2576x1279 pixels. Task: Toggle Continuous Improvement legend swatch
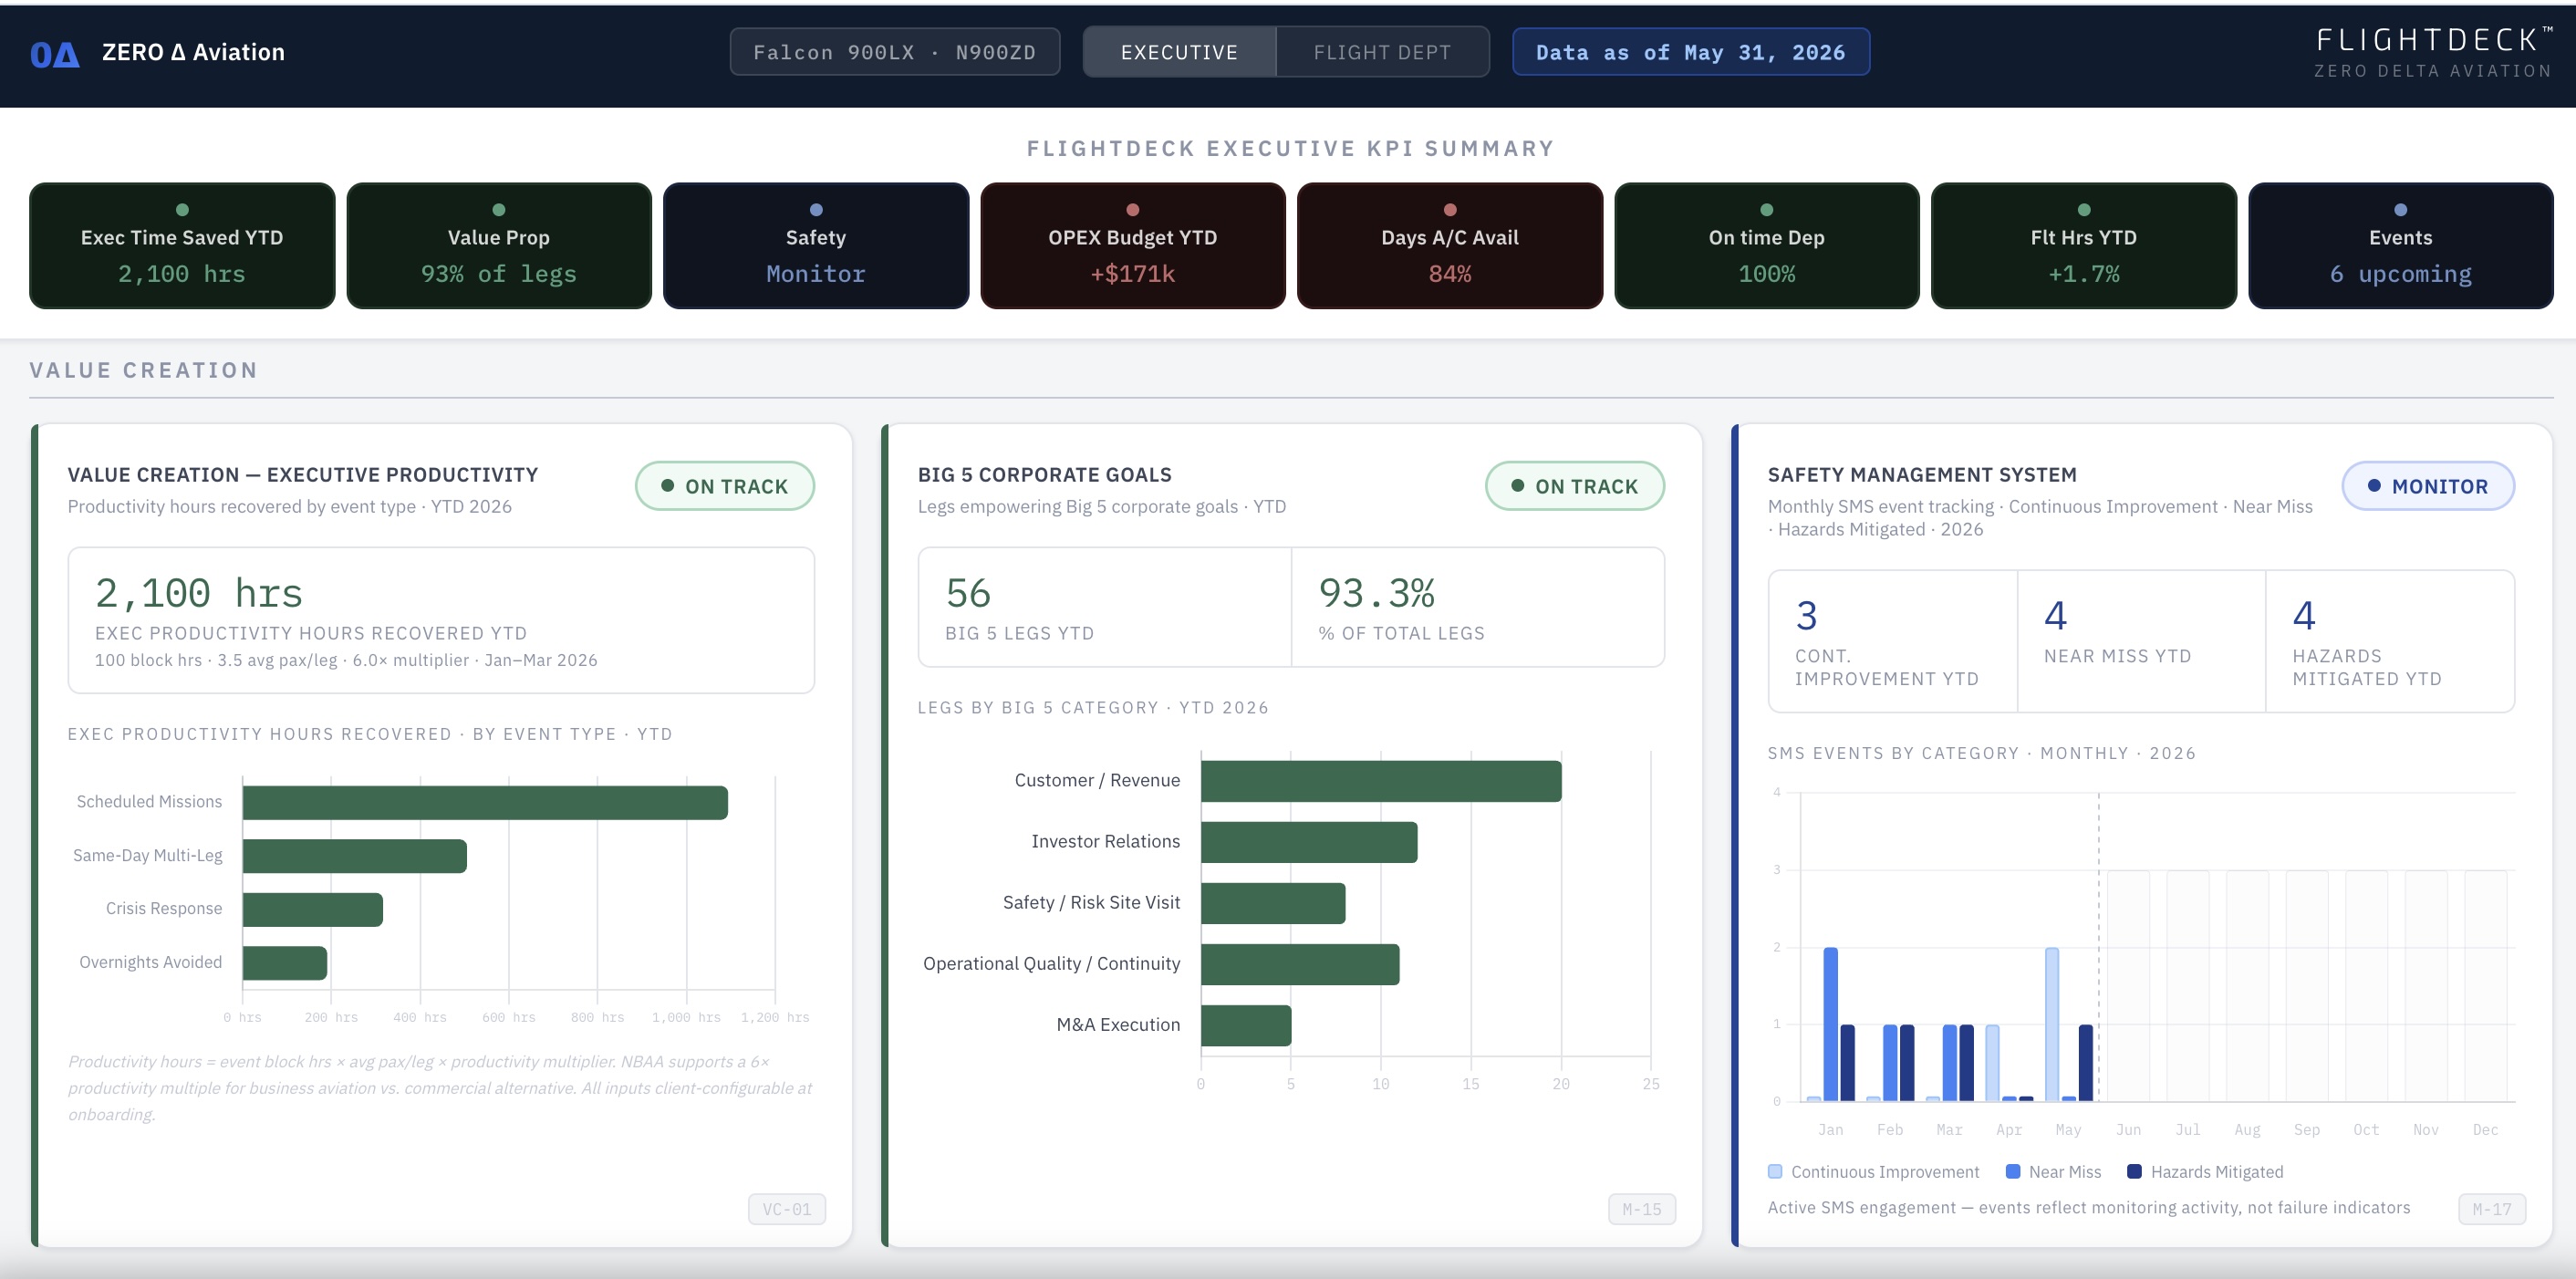pos(1775,1171)
